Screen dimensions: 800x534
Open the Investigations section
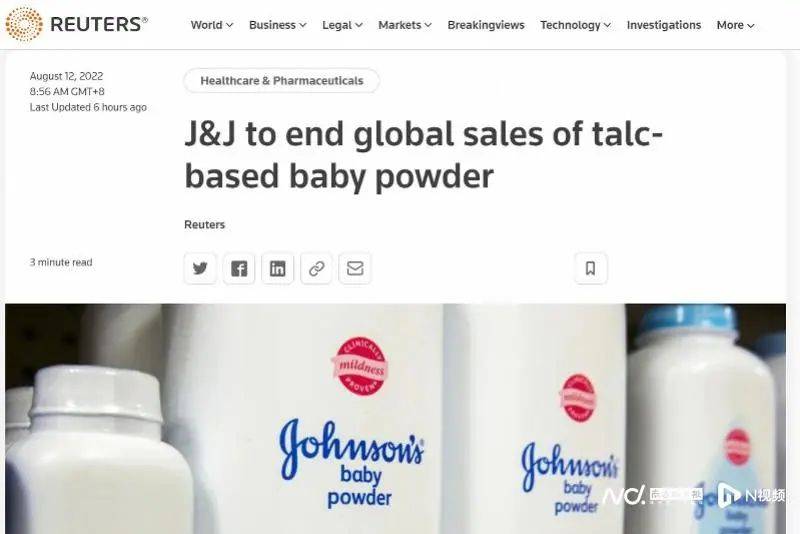664,25
